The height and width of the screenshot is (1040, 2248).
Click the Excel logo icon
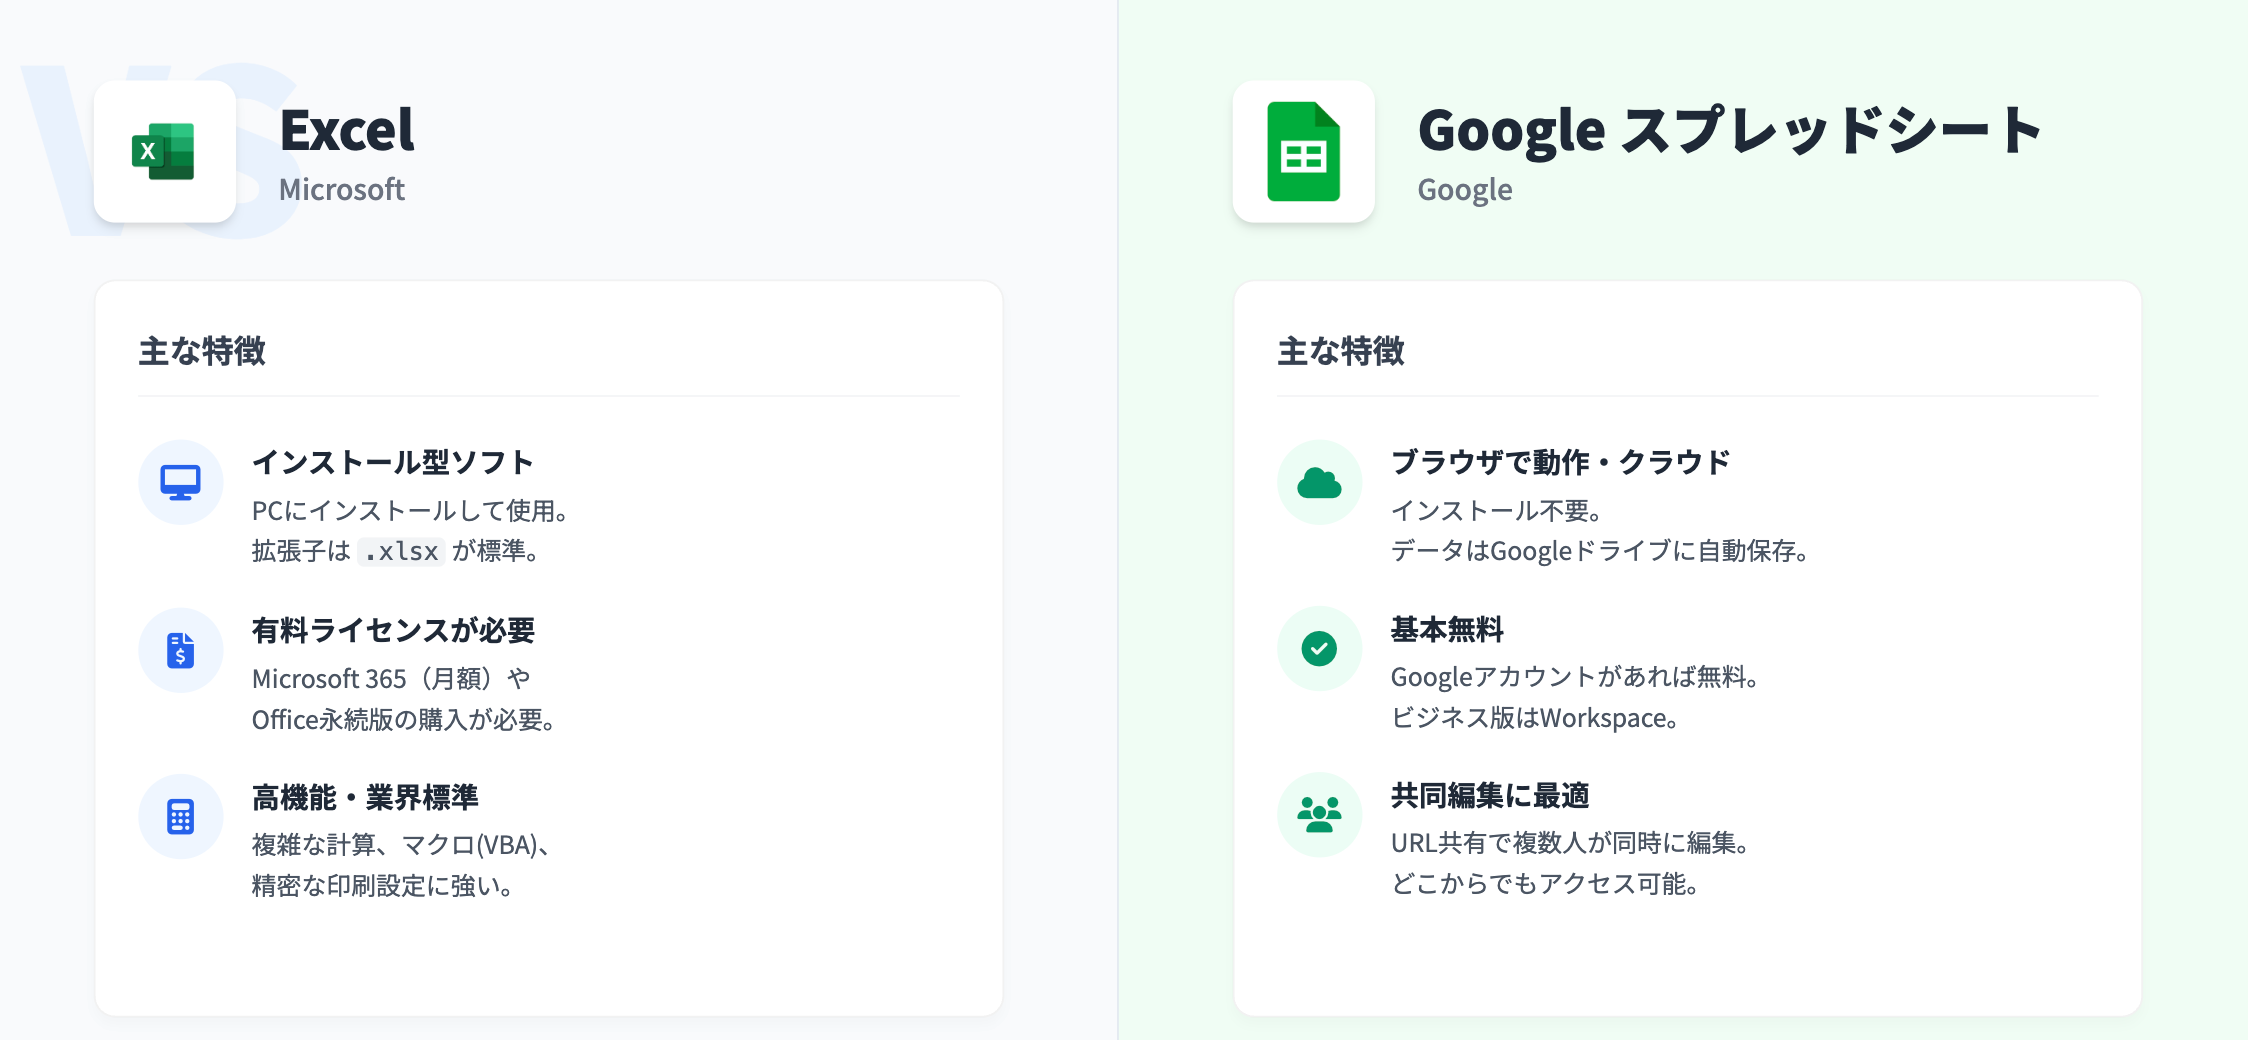coord(164,152)
